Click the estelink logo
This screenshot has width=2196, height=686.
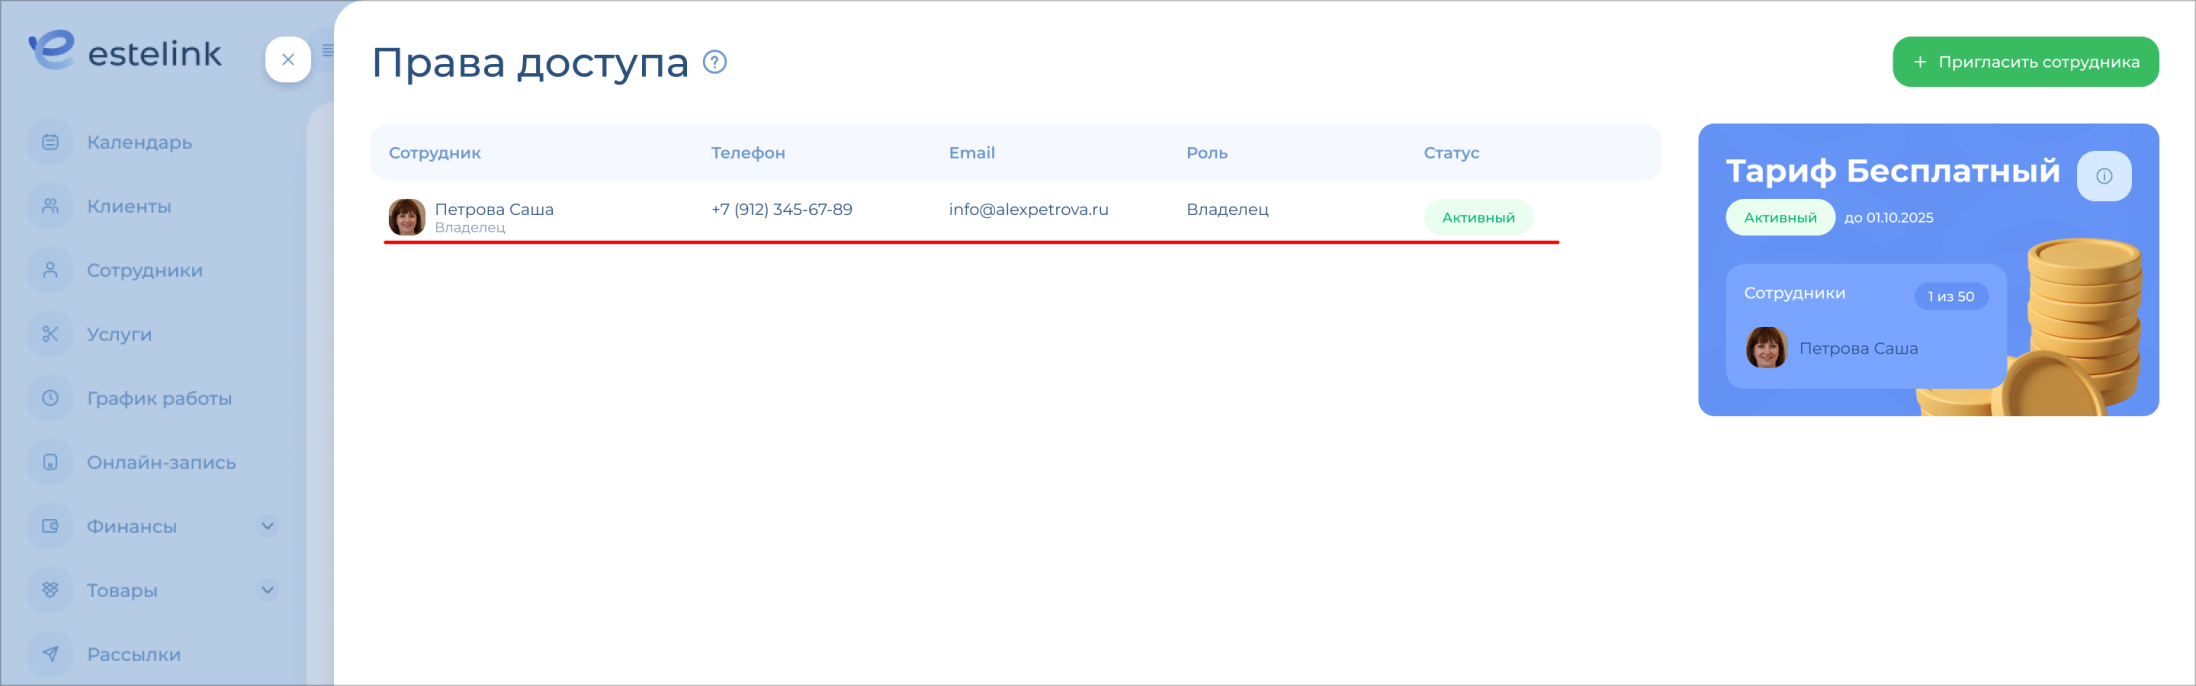[x=125, y=51]
